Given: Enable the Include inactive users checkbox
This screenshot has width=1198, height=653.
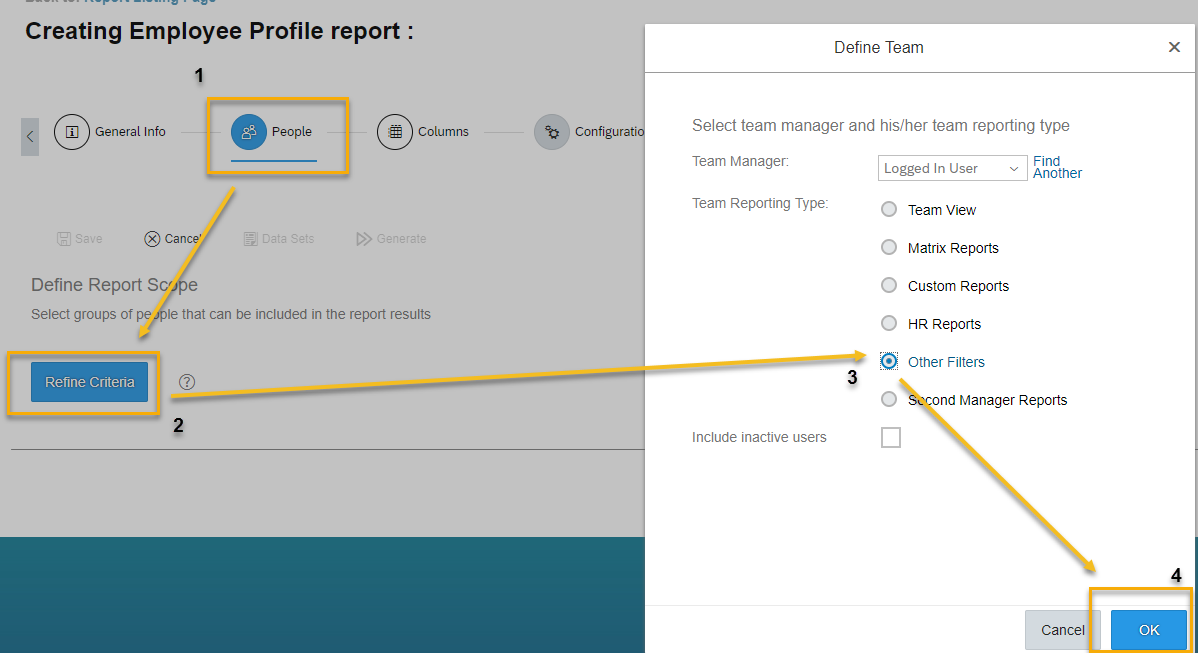Looking at the screenshot, I should click(x=891, y=438).
